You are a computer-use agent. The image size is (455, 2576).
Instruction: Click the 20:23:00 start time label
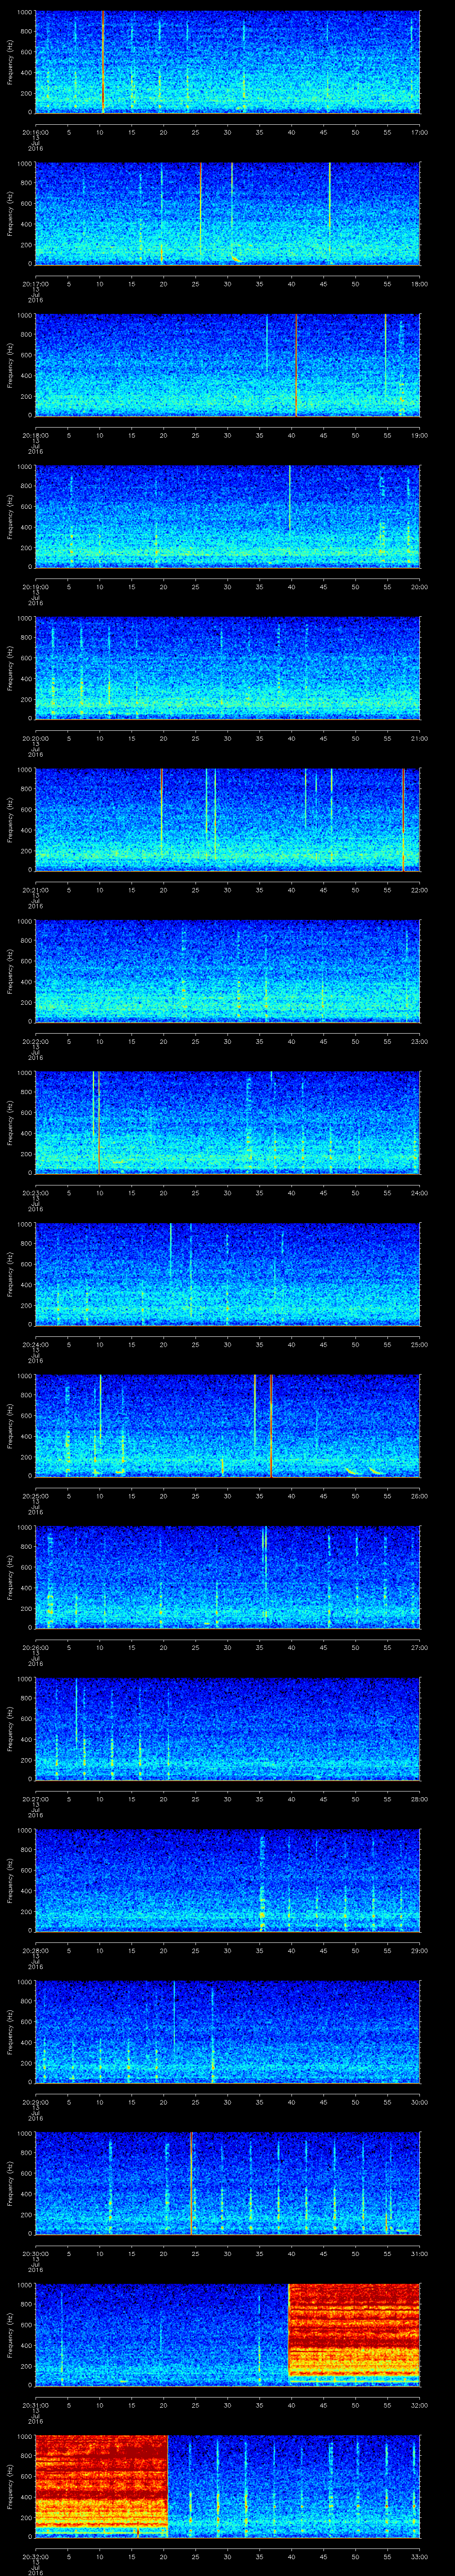(35, 1193)
